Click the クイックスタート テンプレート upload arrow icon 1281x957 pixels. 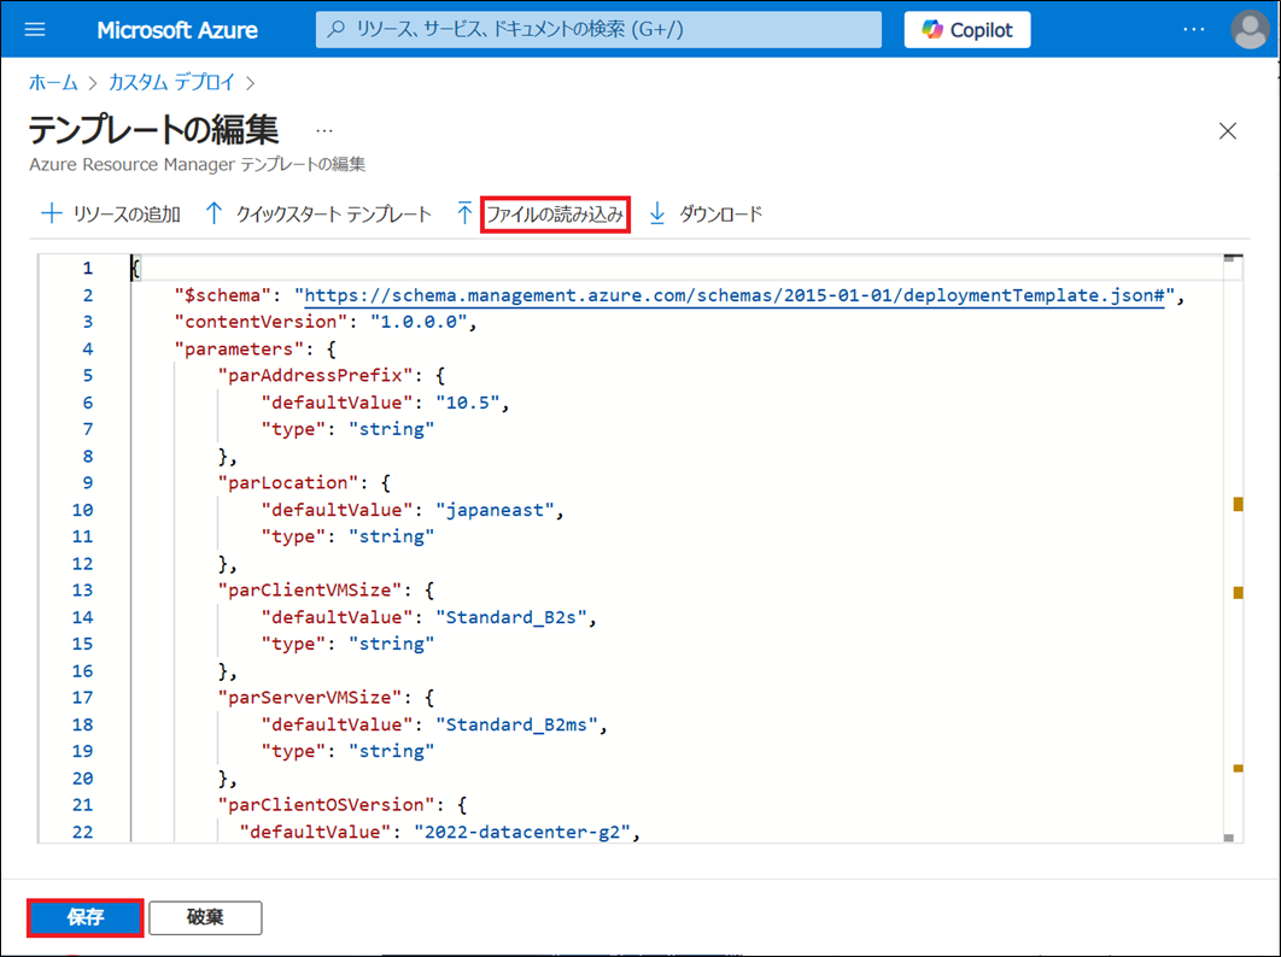pos(214,213)
